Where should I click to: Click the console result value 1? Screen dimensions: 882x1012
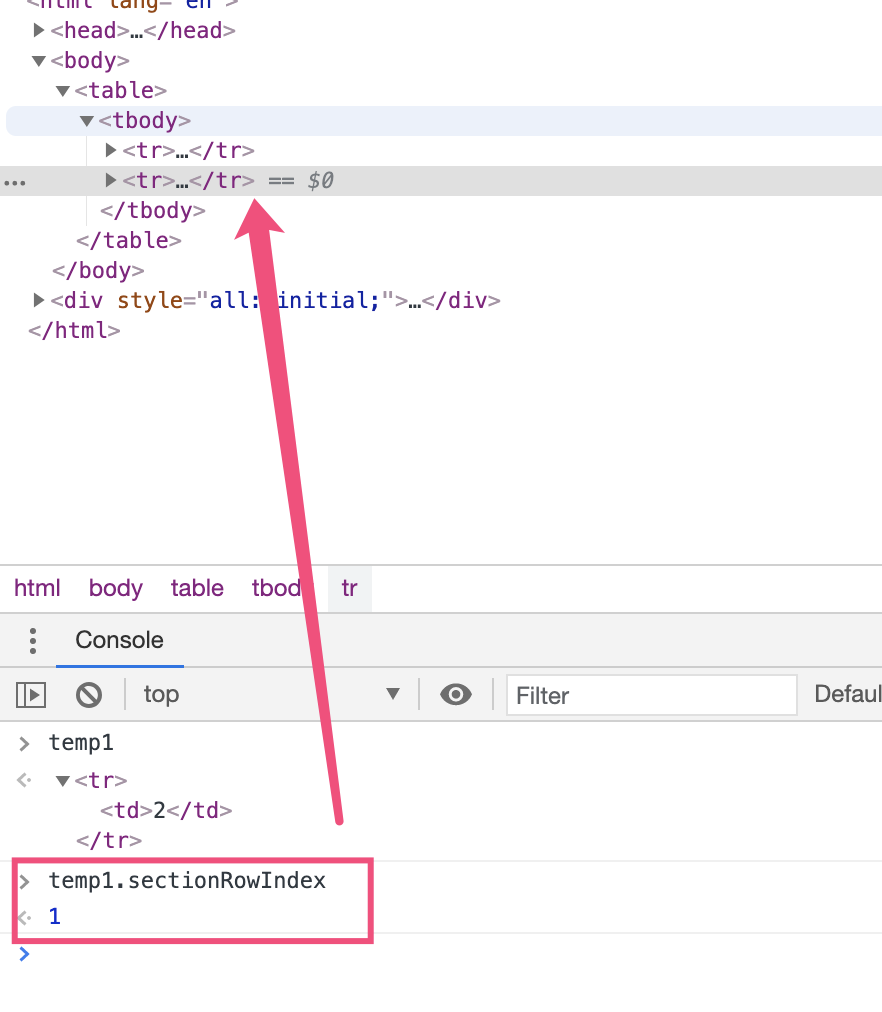(55, 916)
